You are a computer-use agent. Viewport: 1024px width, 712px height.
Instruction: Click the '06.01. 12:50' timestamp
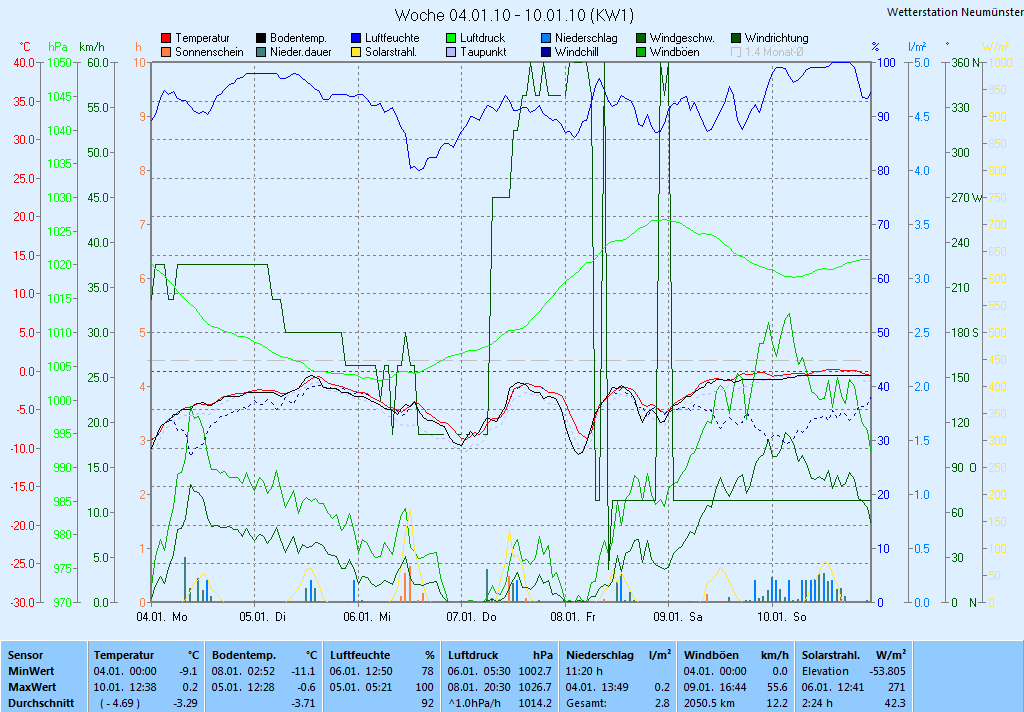click(361, 672)
